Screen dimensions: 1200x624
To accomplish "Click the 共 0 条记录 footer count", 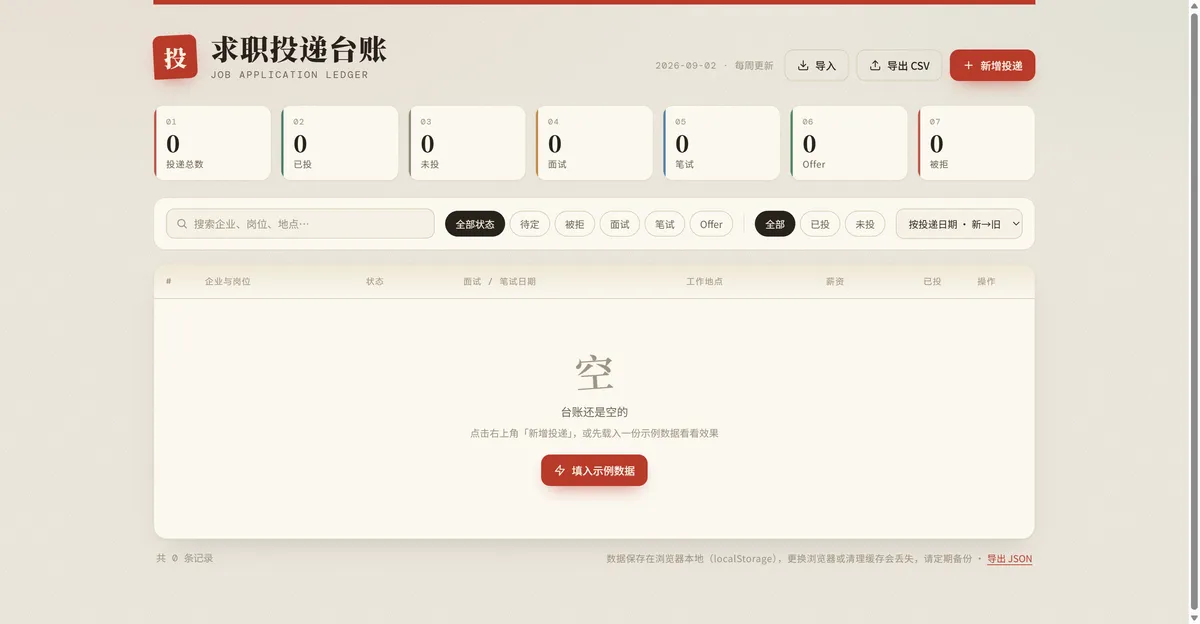I will (x=184, y=558).
